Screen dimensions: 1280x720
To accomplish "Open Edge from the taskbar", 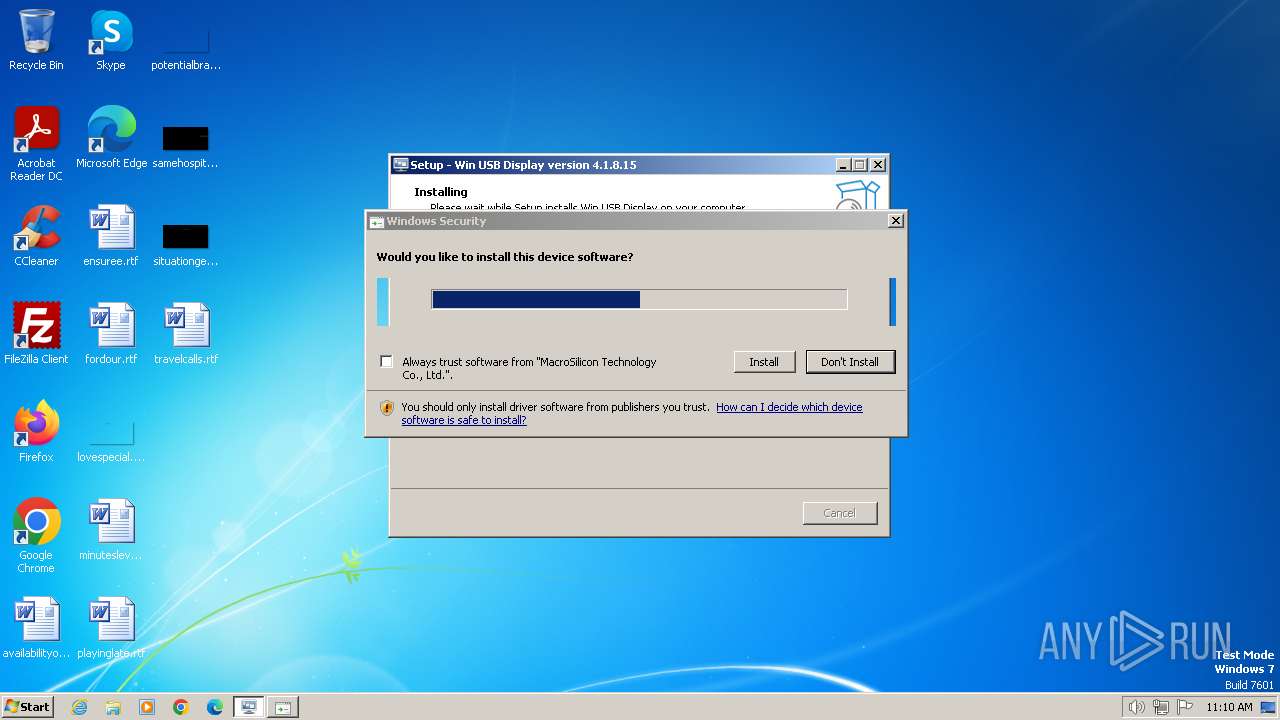I will [x=215, y=707].
